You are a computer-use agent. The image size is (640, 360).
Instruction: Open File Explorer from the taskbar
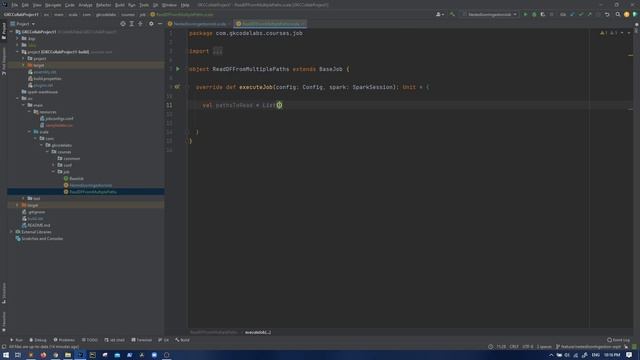(x=68, y=355)
